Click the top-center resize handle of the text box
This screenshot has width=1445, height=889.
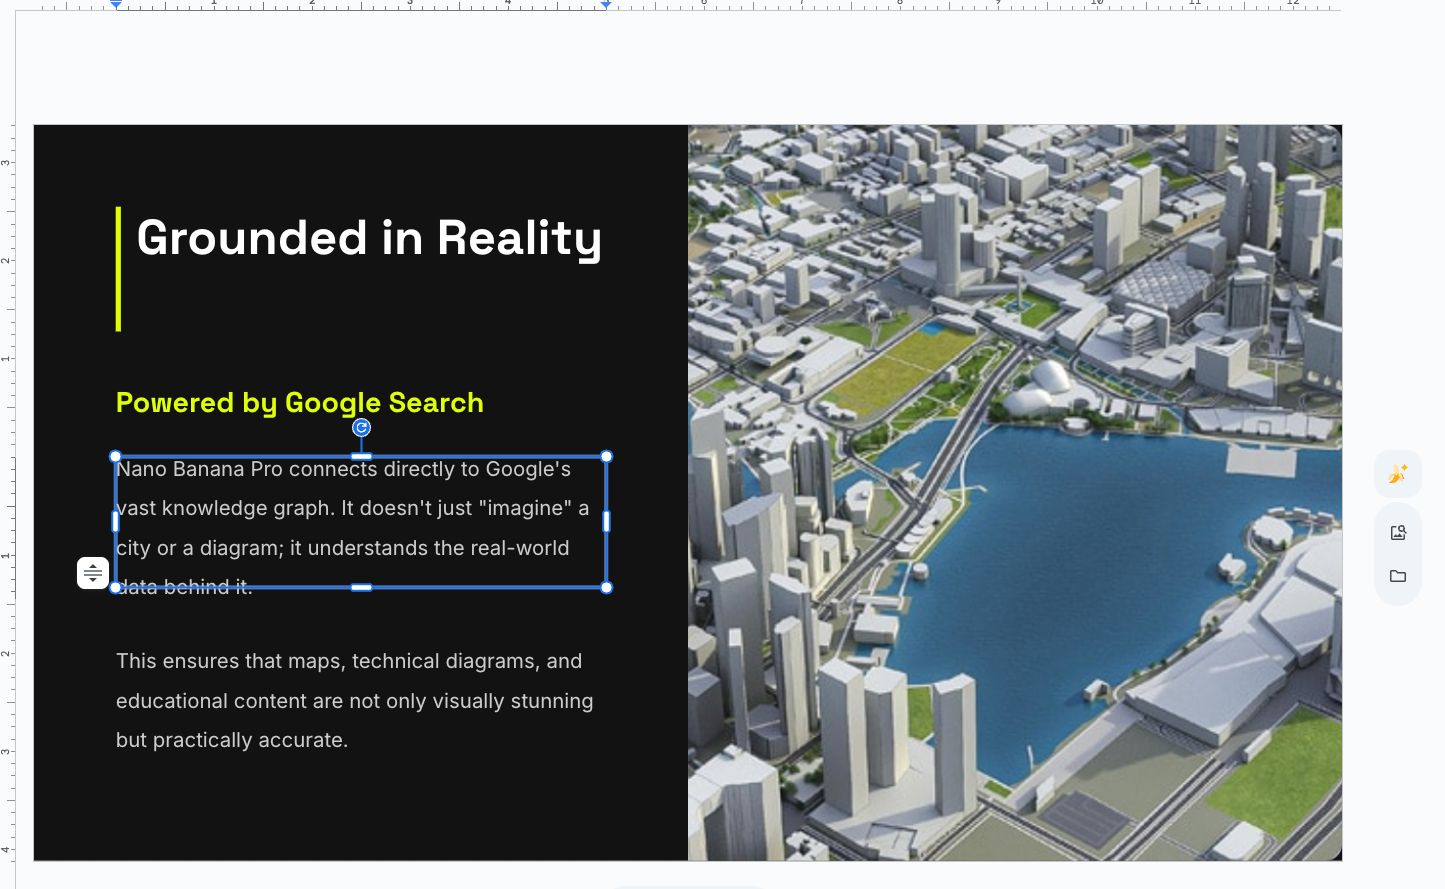coord(361,456)
